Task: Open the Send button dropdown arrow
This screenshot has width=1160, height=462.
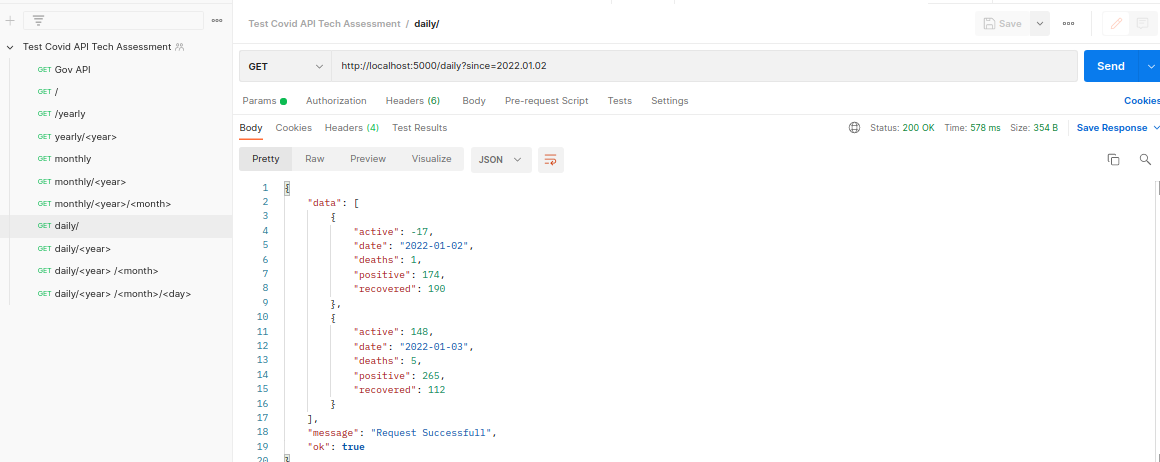Action: tap(1151, 66)
